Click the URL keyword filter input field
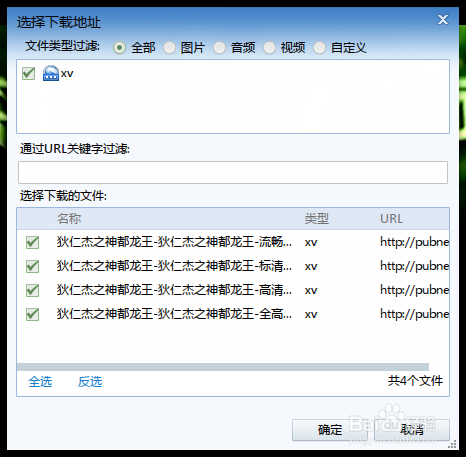Viewport: 466px width, 457px height. tap(233, 172)
